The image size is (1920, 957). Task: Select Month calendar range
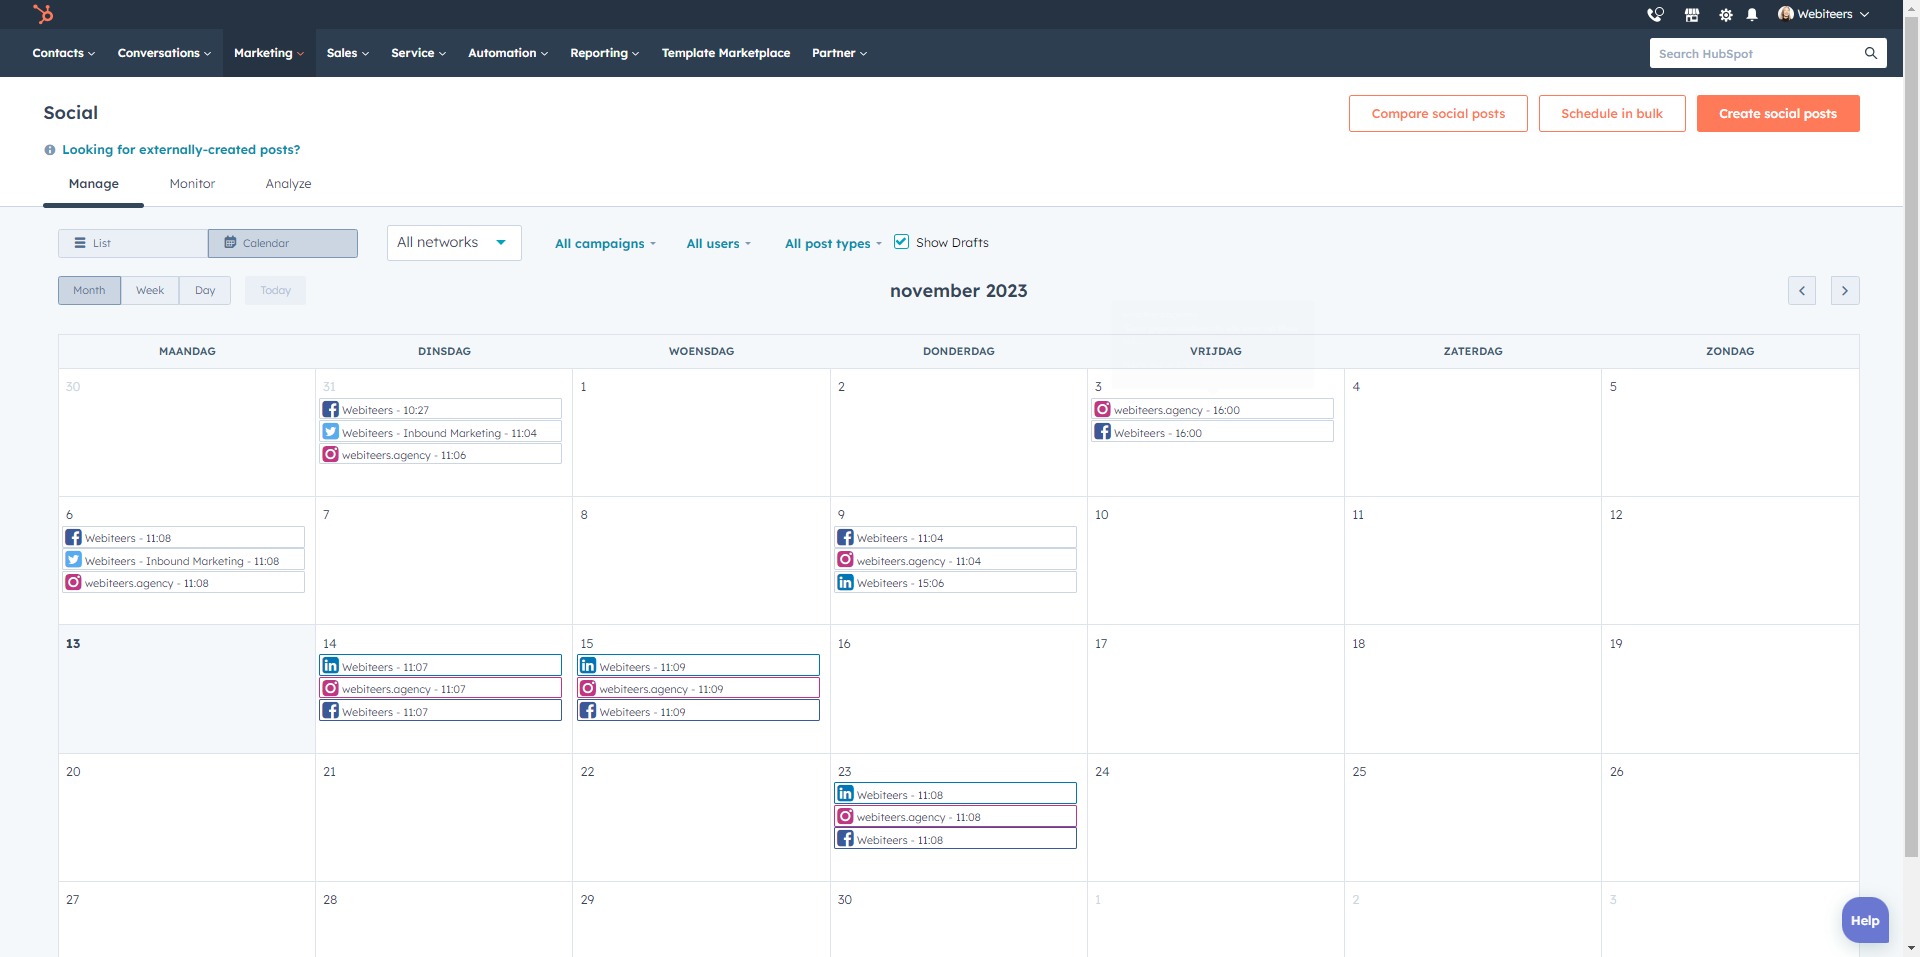point(89,290)
